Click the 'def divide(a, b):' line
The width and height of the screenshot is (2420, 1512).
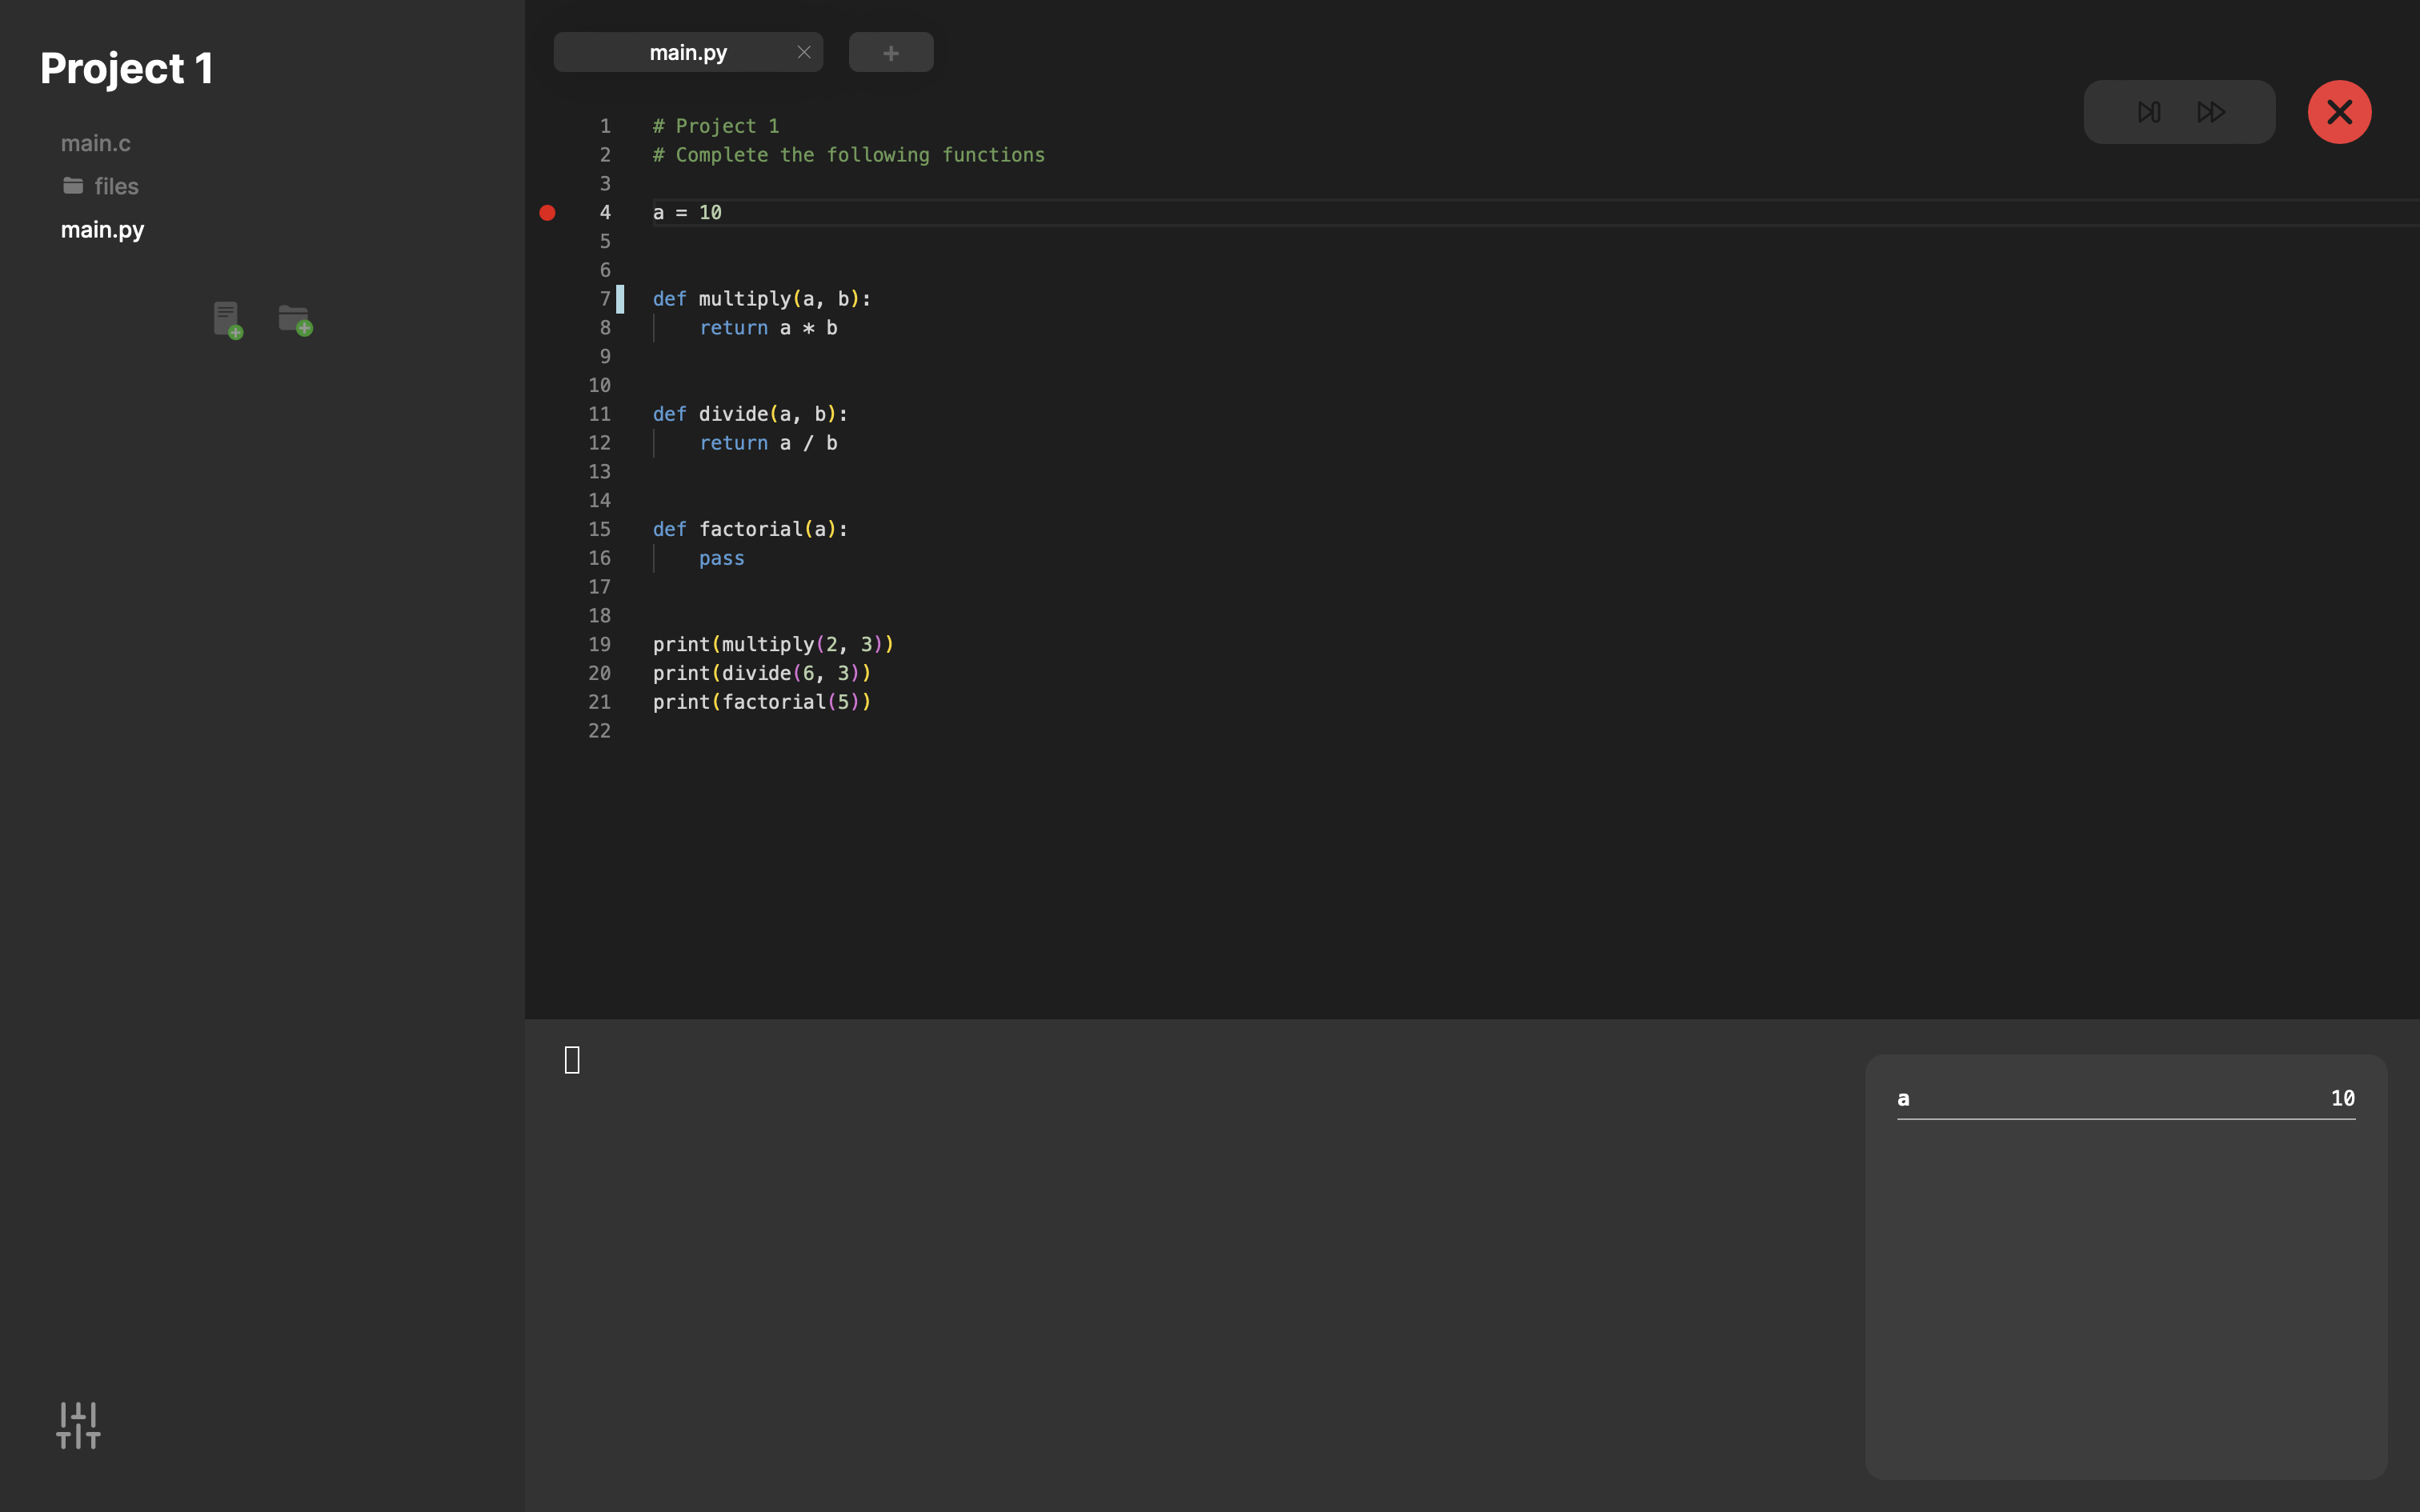click(750, 414)
